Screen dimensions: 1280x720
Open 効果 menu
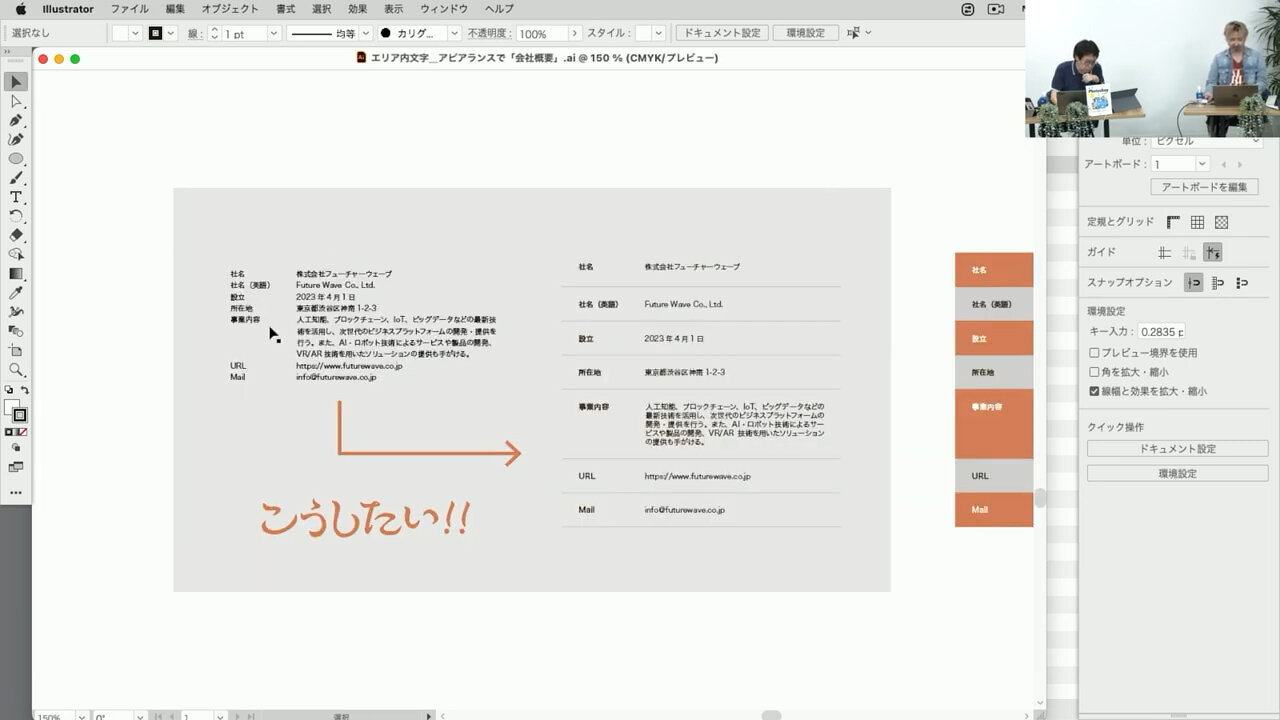[x=358, y=9]
